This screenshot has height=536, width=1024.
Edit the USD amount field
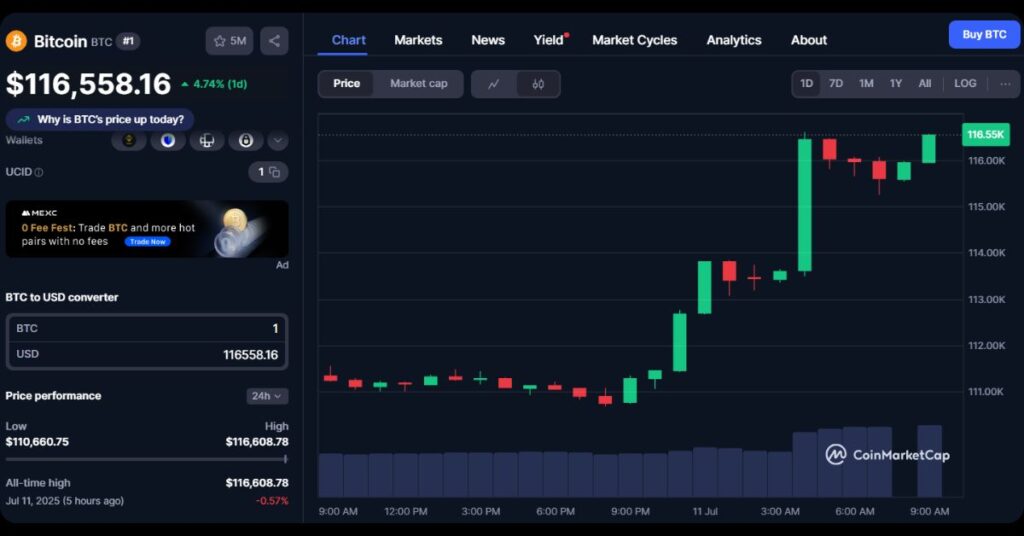point(147,355)
